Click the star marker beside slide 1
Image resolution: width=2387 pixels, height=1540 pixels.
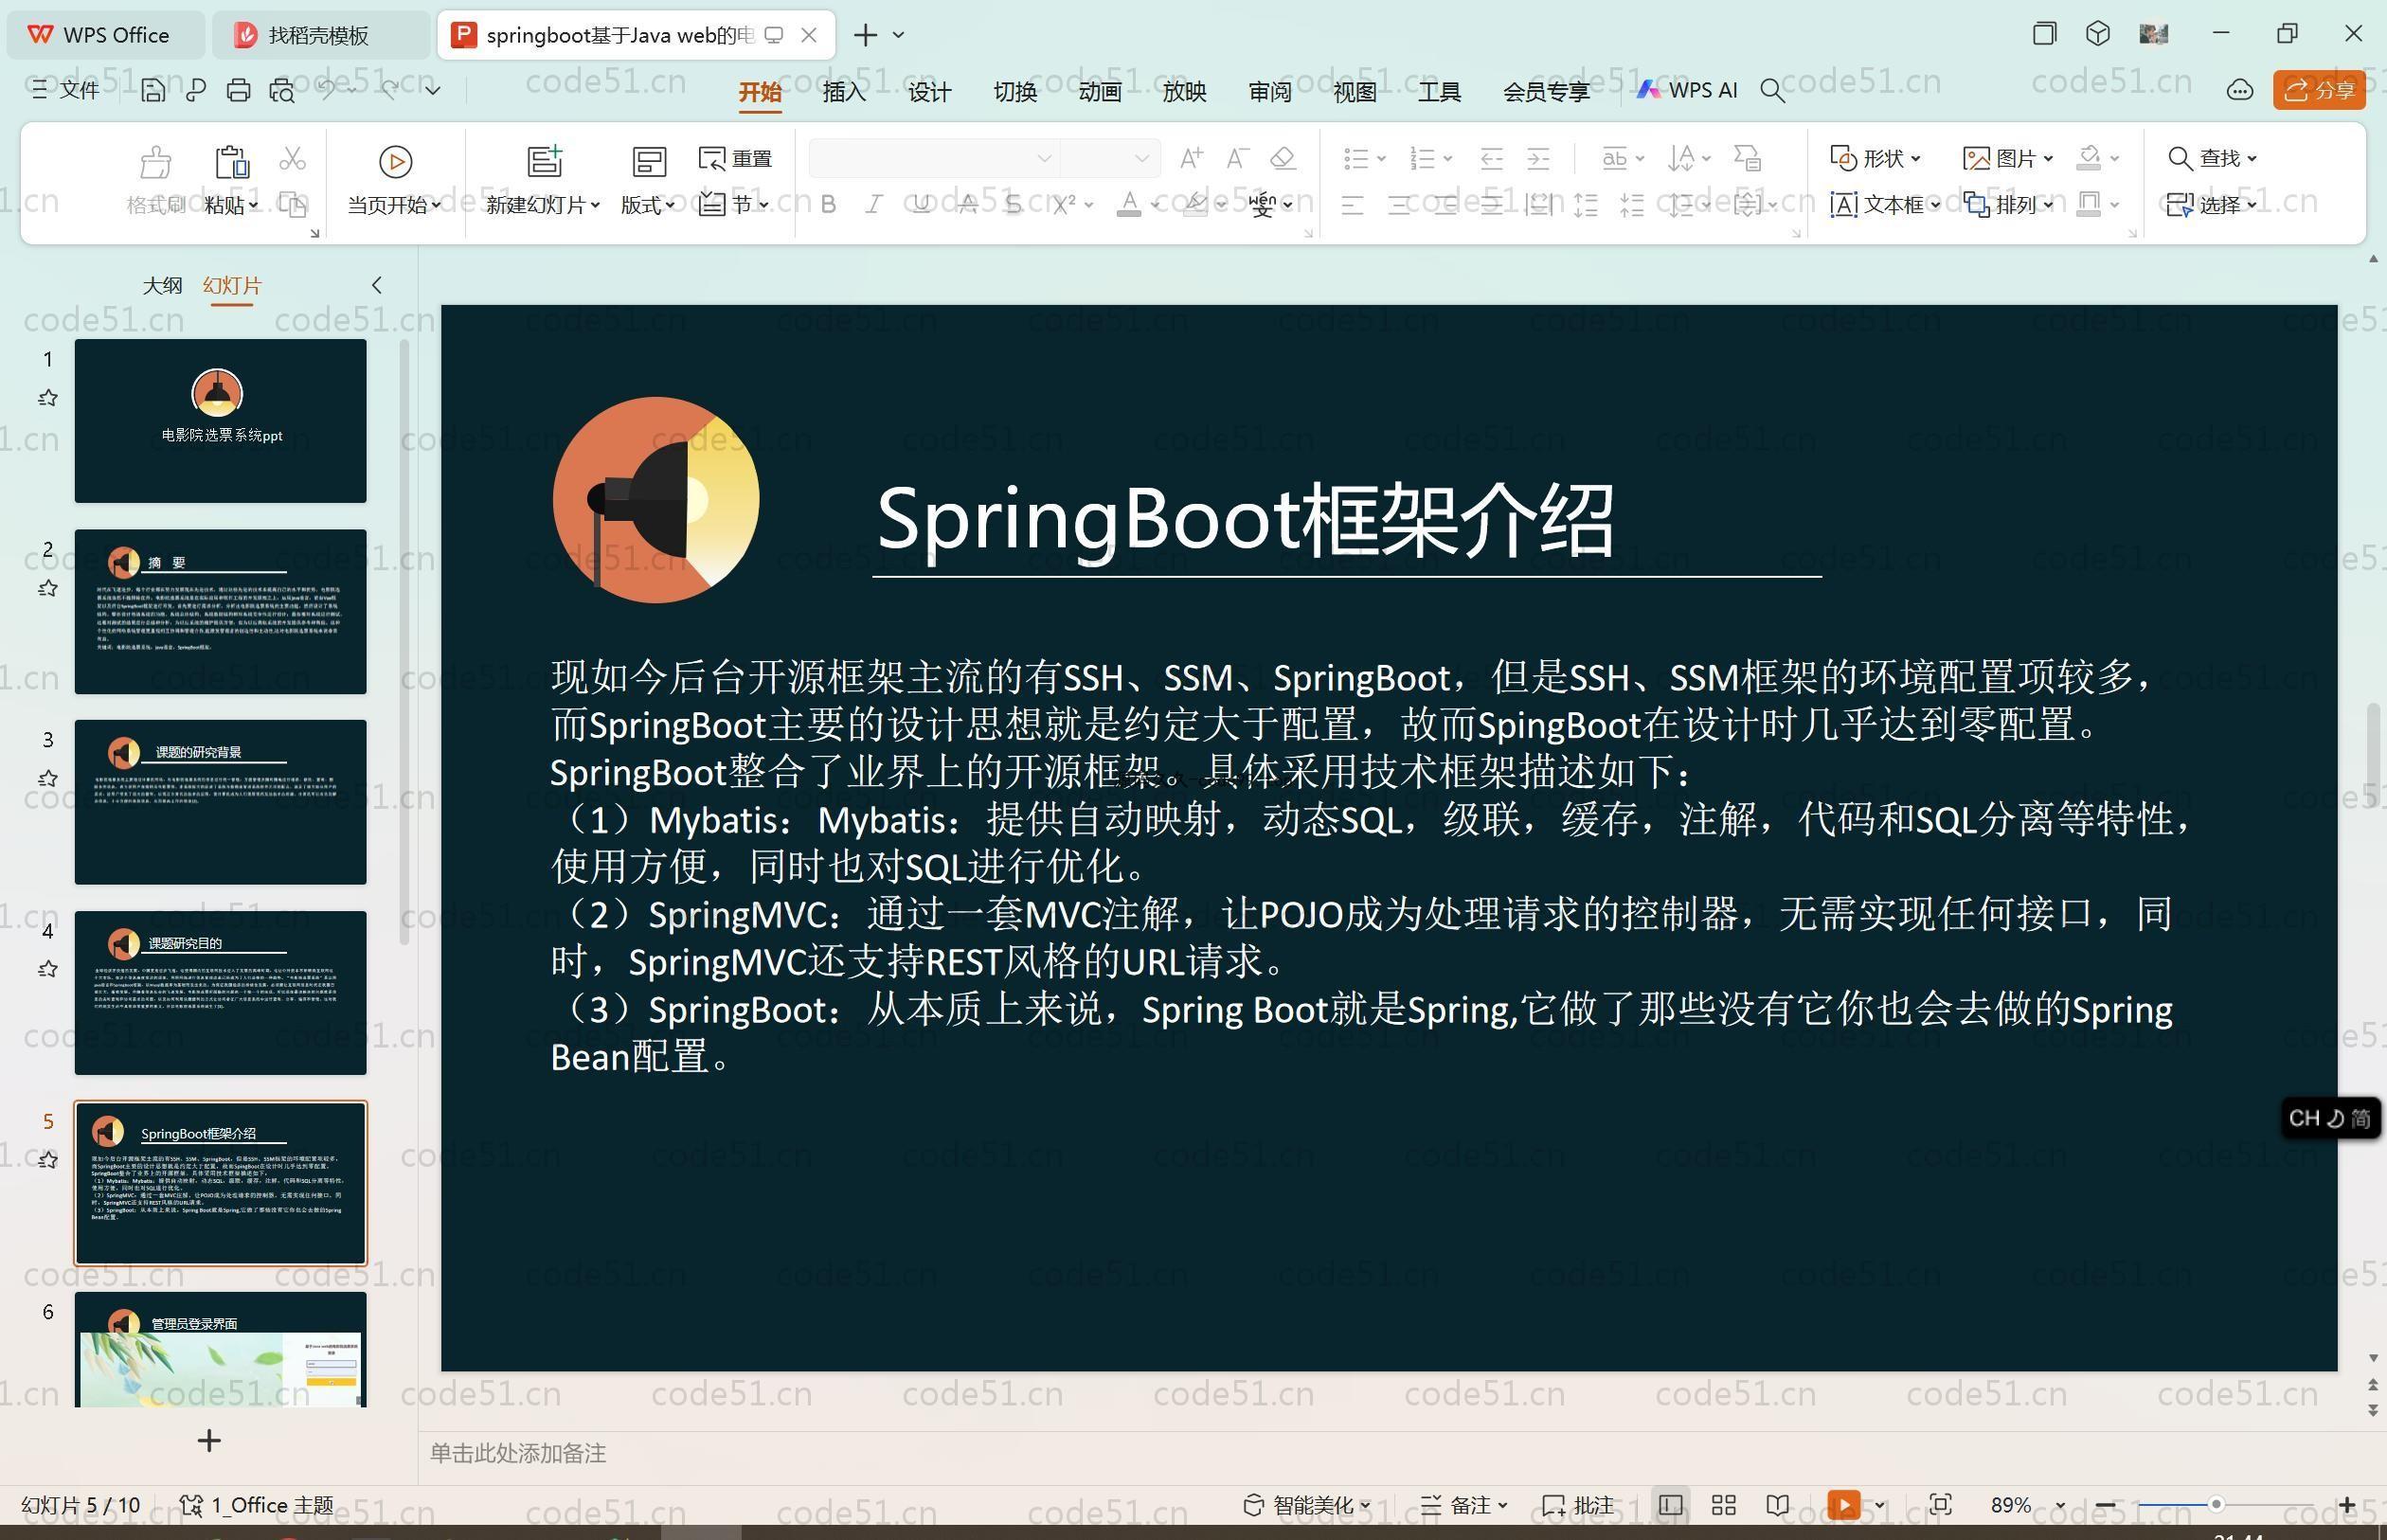click(x=47, y=398)
